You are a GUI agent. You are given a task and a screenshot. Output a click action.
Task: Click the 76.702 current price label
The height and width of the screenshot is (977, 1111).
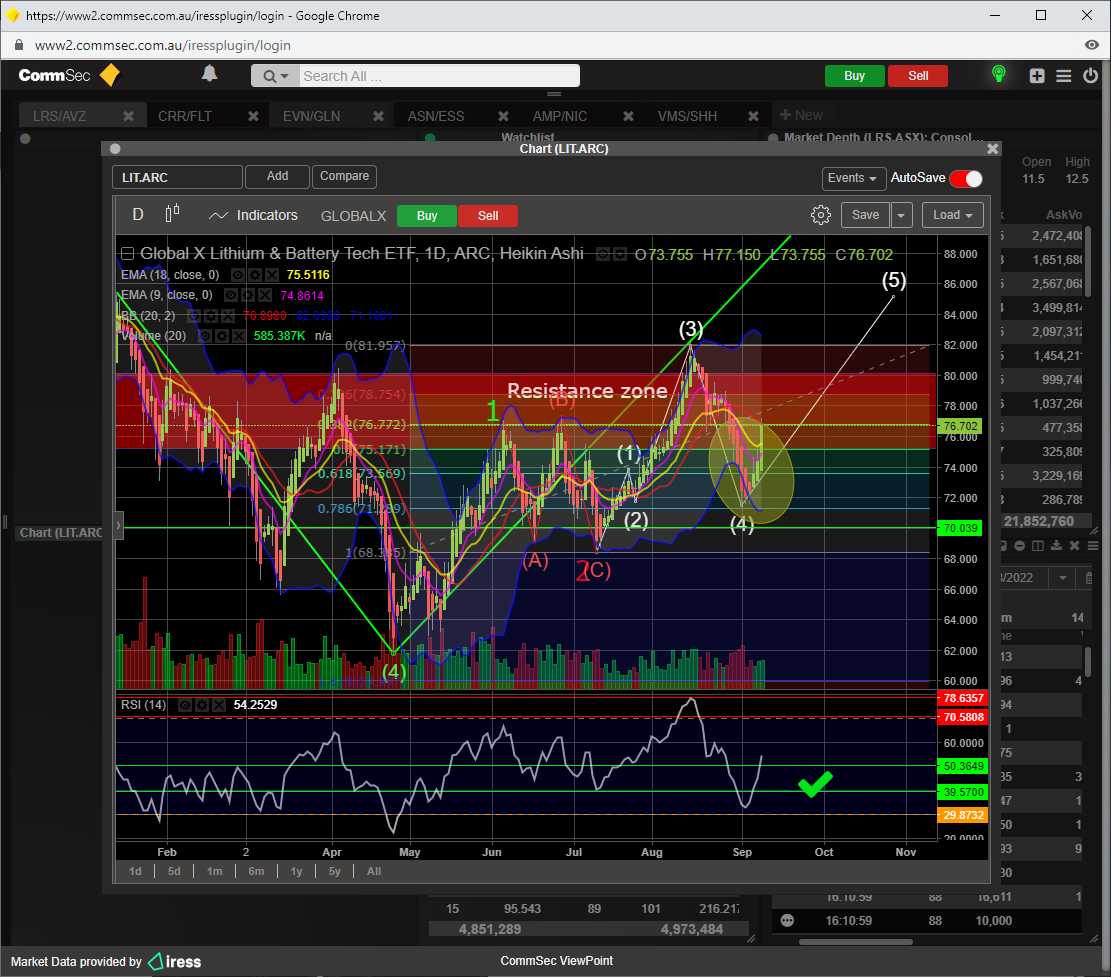coord(960,426)
